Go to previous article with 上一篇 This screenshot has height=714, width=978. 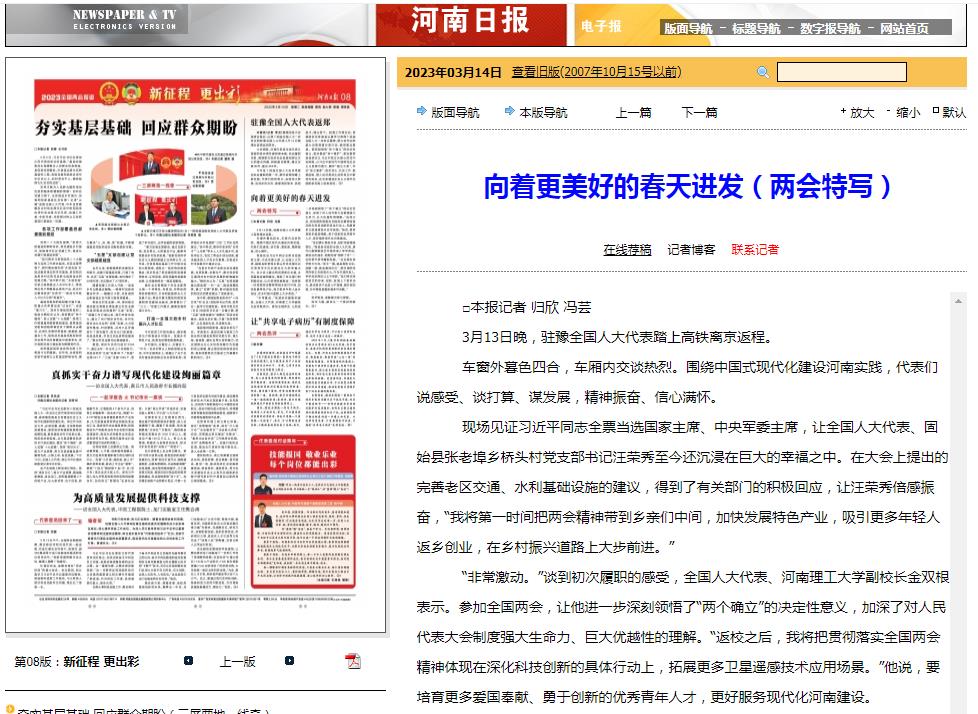coord(634,113)
